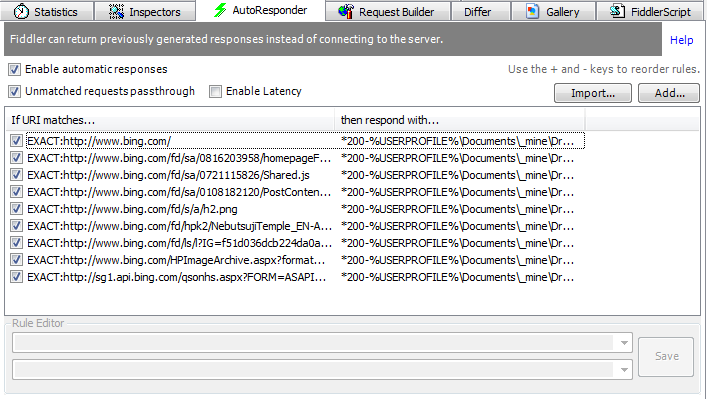Viewport: 707px width, 399px height.
Task: Click the Add... button
Action: [x=669, y=93]
